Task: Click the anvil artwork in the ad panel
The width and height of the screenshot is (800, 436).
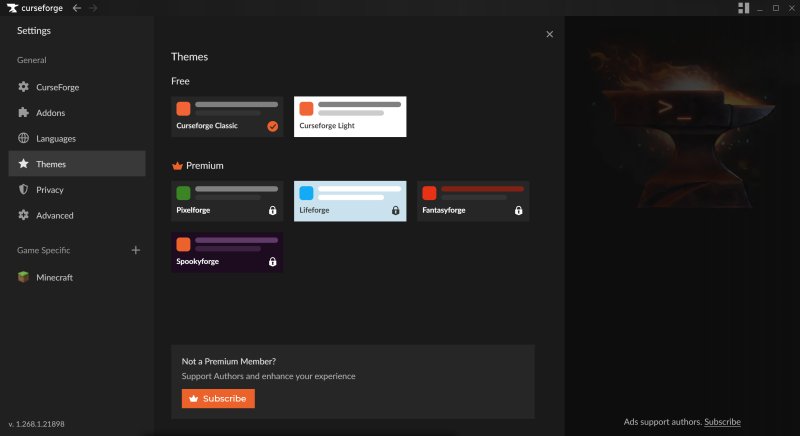Action: coord(681,127)
